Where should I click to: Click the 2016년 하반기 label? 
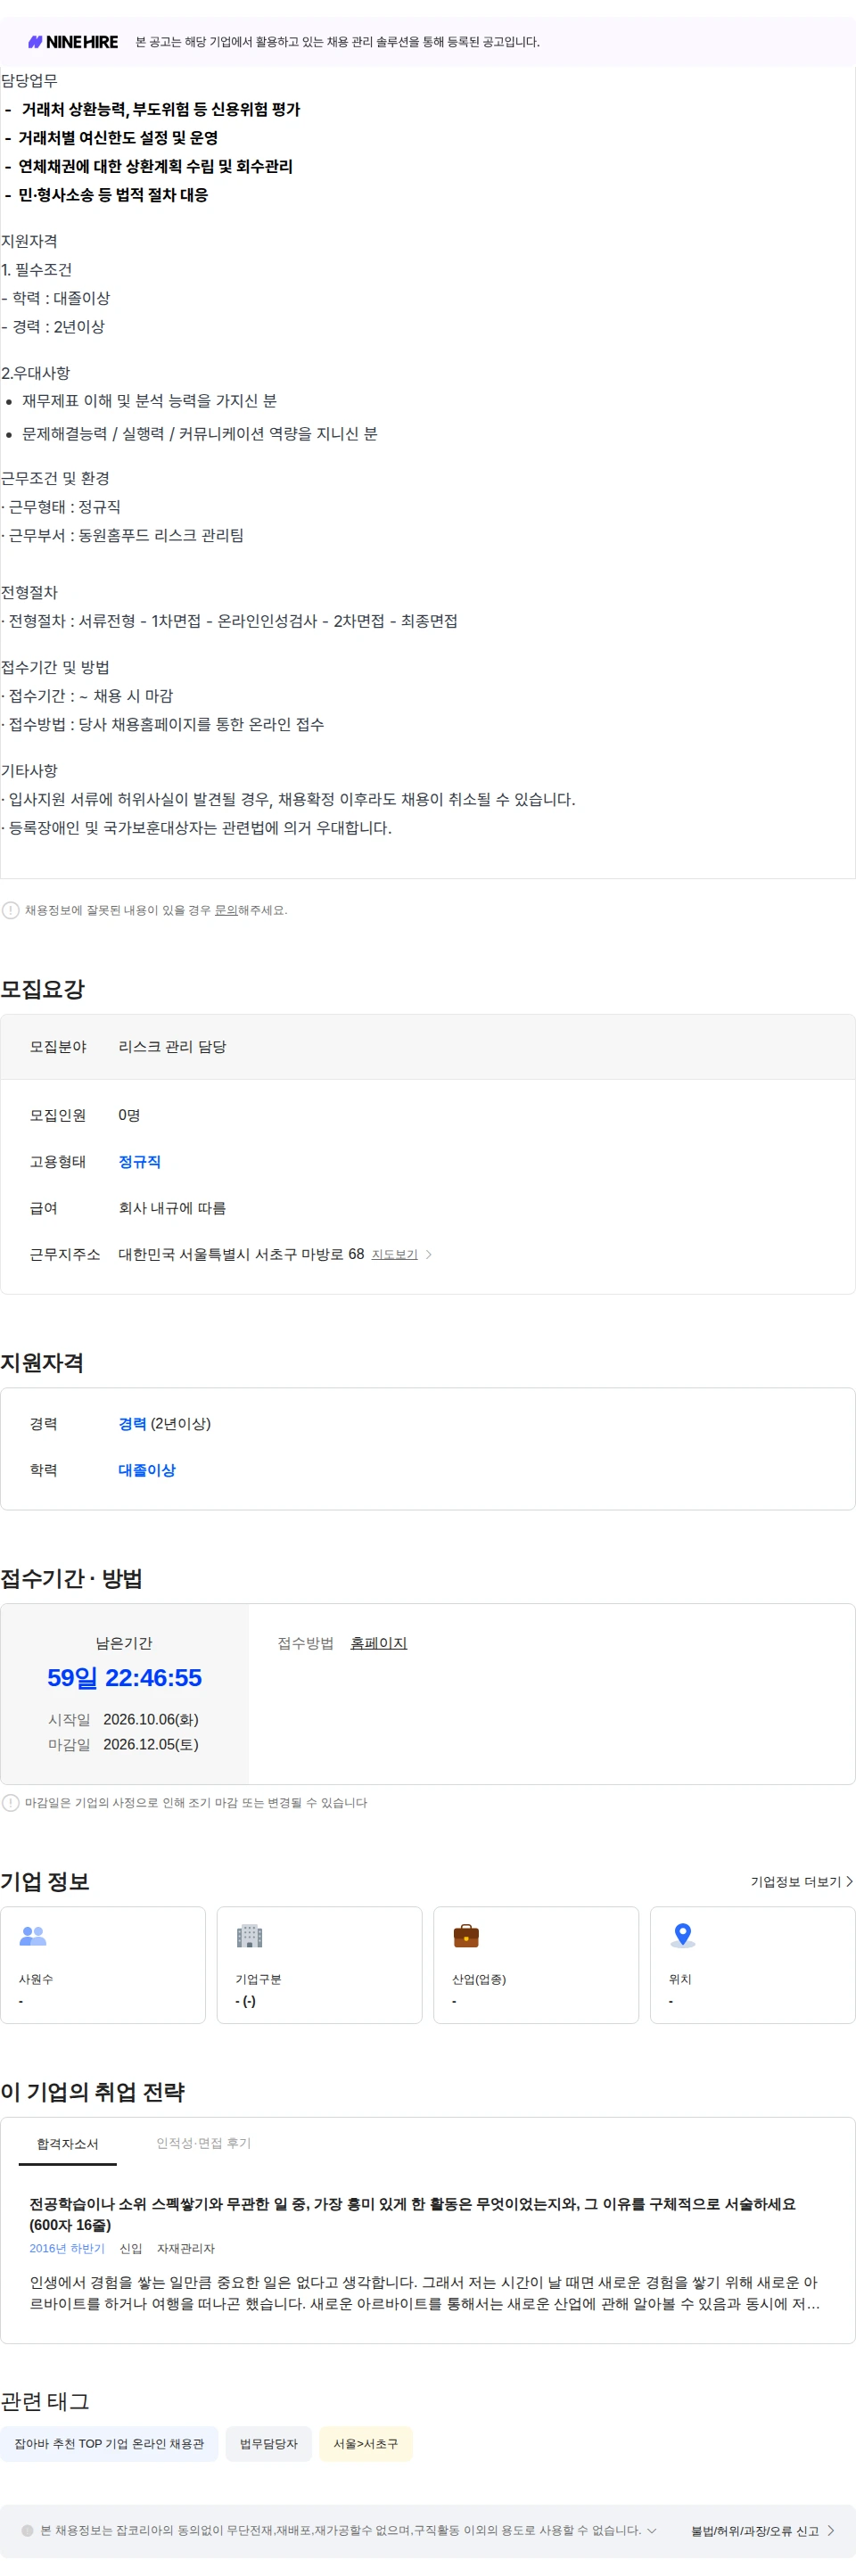tap(67, 2248)
